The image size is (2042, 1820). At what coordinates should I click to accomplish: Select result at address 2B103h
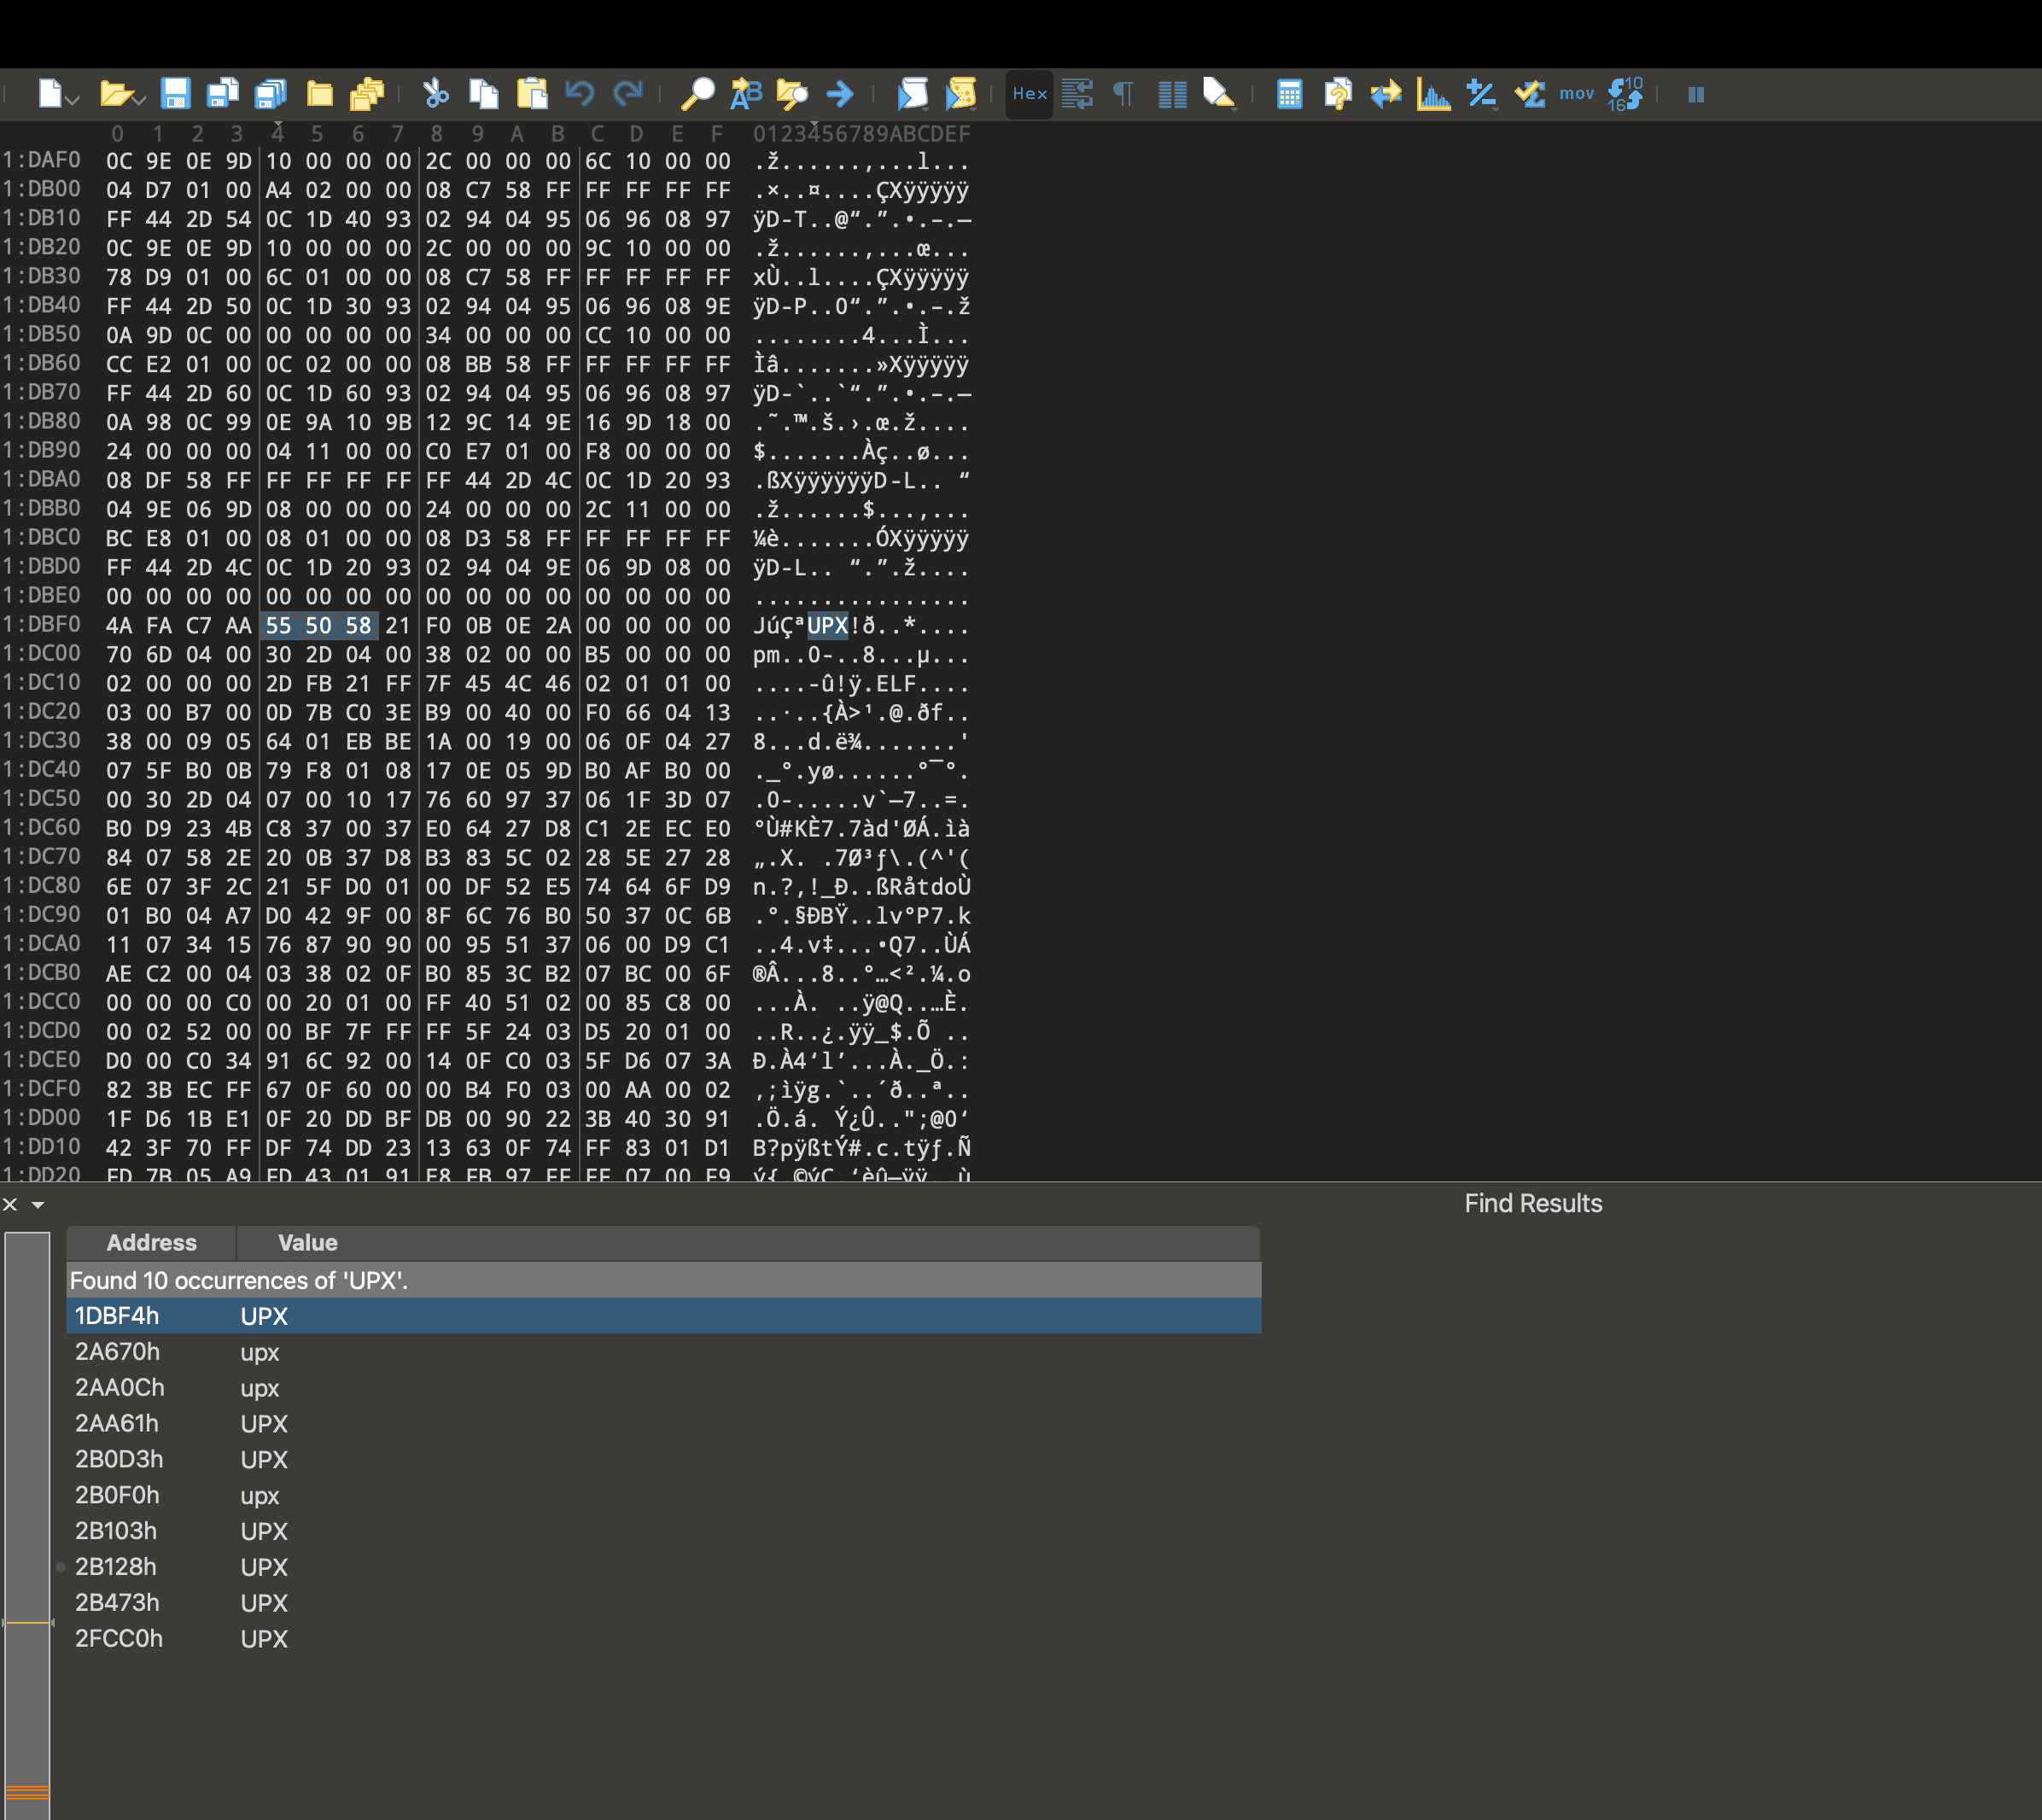tap(664, 1531)
